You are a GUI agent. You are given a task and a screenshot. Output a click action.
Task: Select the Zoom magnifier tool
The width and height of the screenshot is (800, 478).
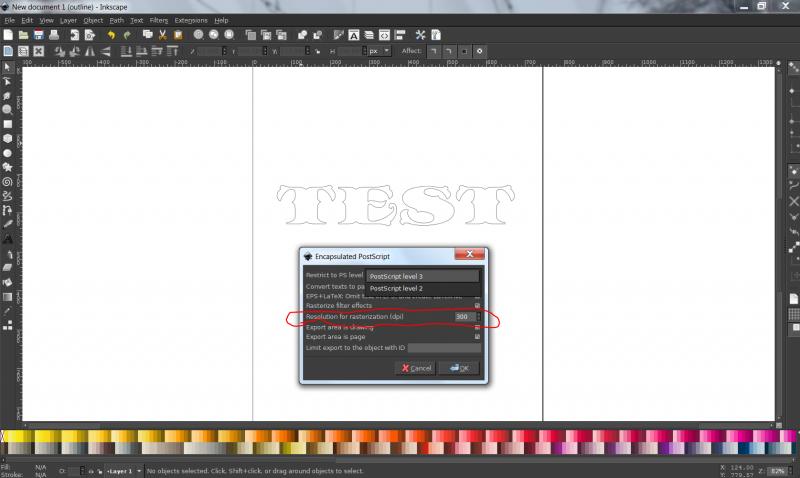point(7,110)
